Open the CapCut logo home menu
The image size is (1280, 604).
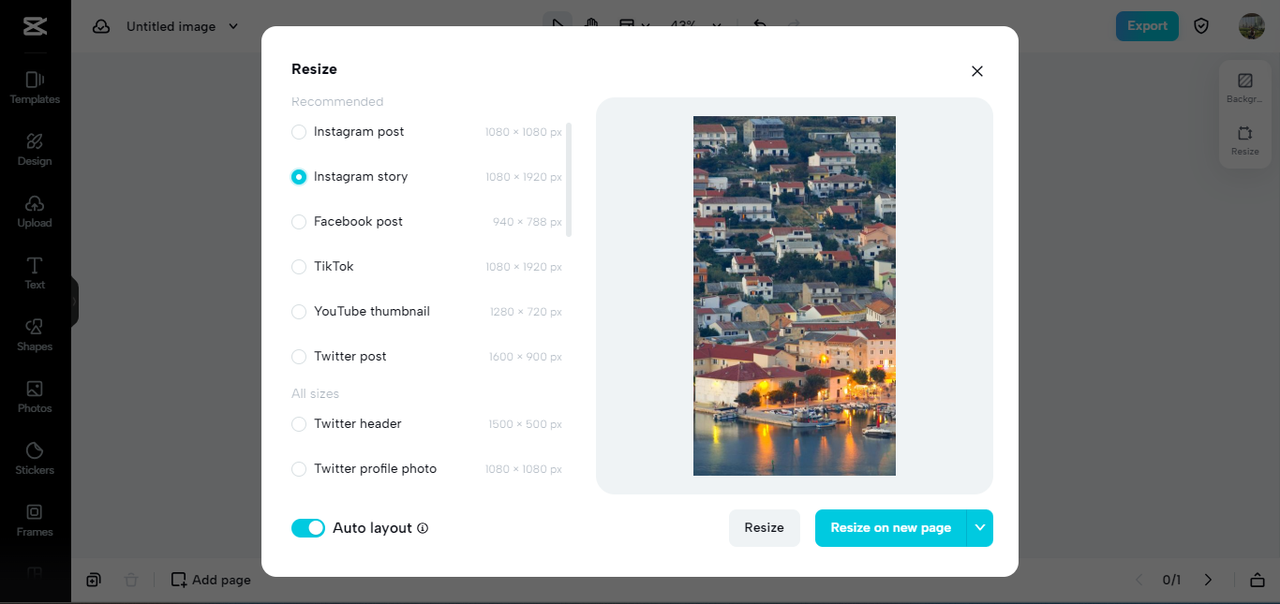(34, 27)
